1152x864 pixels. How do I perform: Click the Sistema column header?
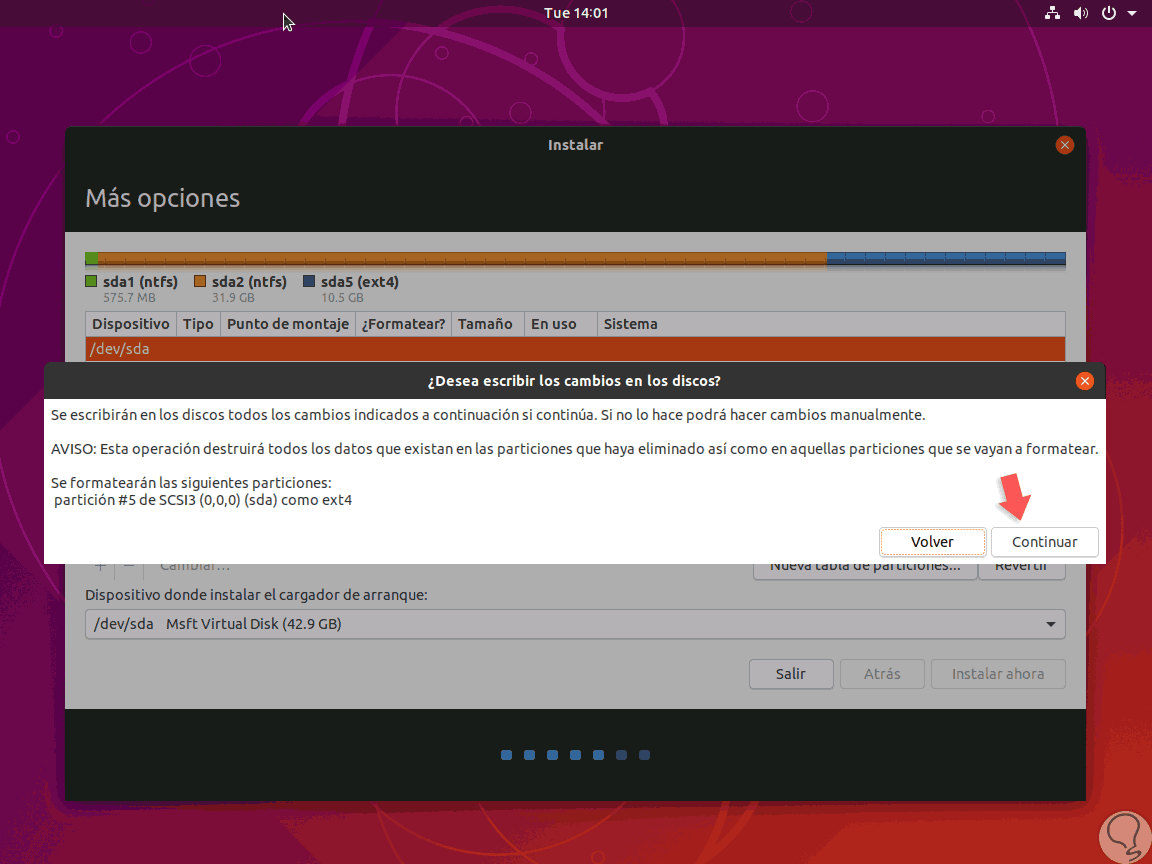click(831, 324)
